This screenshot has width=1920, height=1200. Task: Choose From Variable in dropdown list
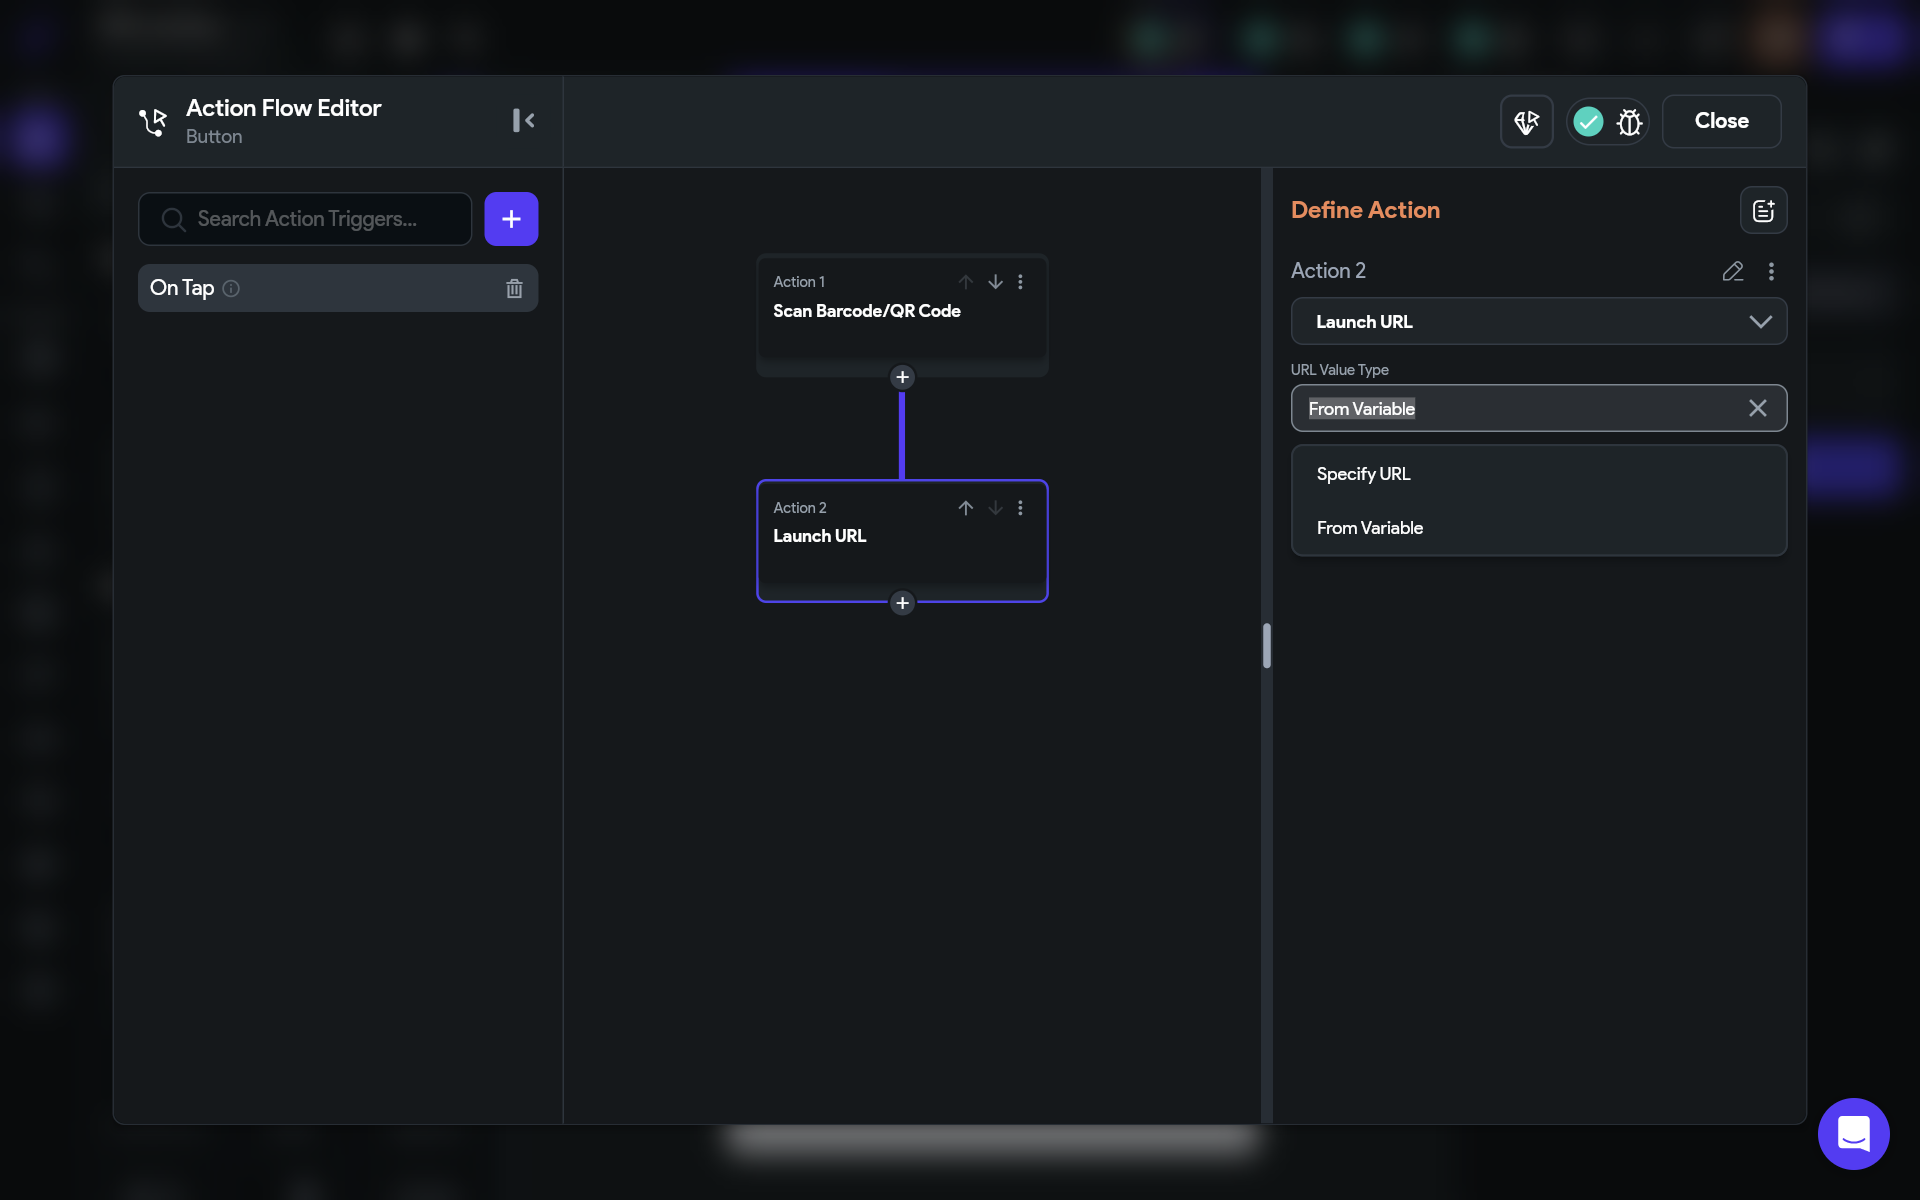click(x=1369, y=528)
